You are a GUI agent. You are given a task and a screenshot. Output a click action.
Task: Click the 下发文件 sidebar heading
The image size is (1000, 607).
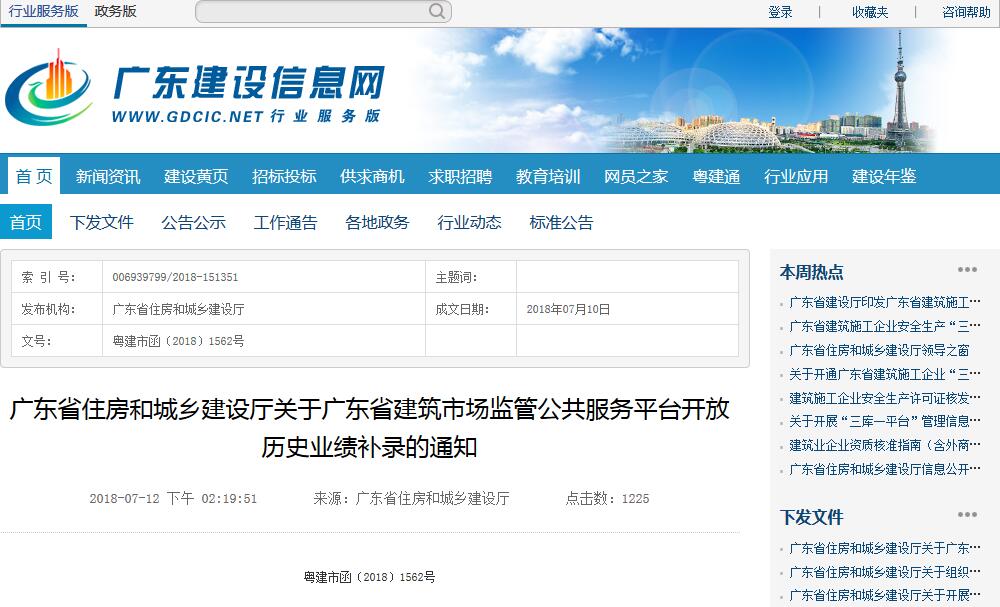(811, 517)
